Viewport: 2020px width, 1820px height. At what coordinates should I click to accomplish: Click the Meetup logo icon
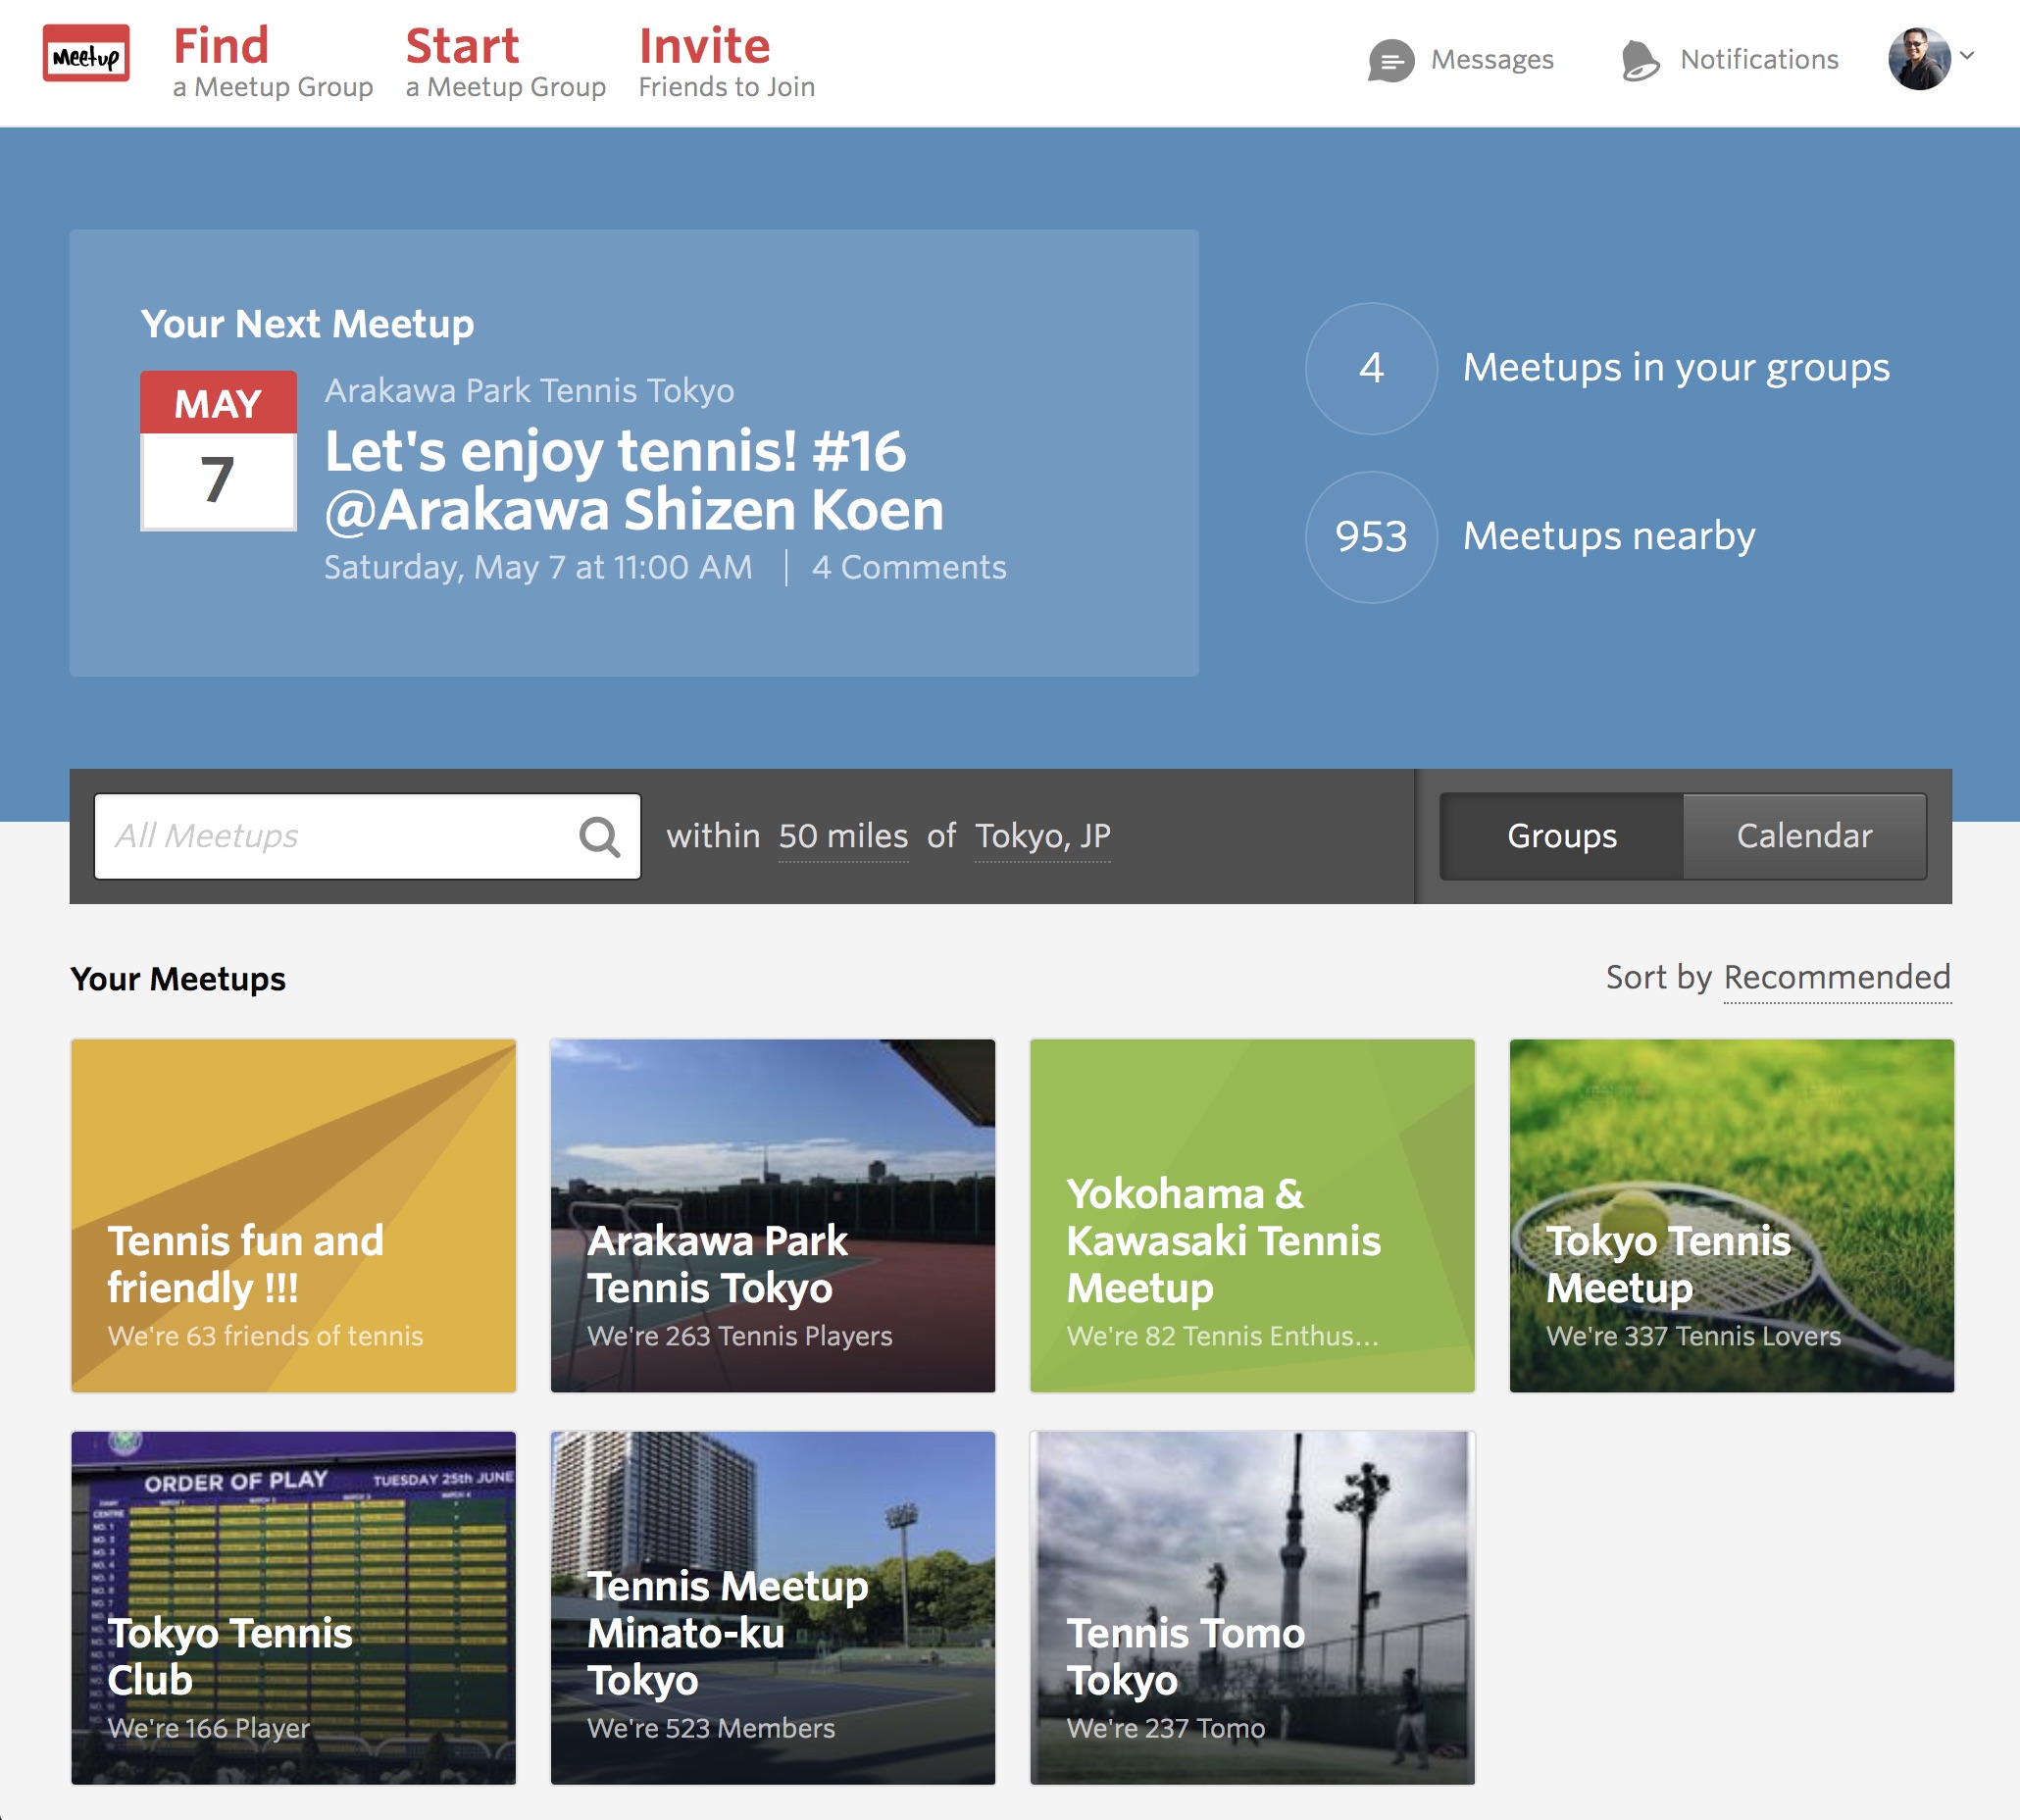(86, 54)
